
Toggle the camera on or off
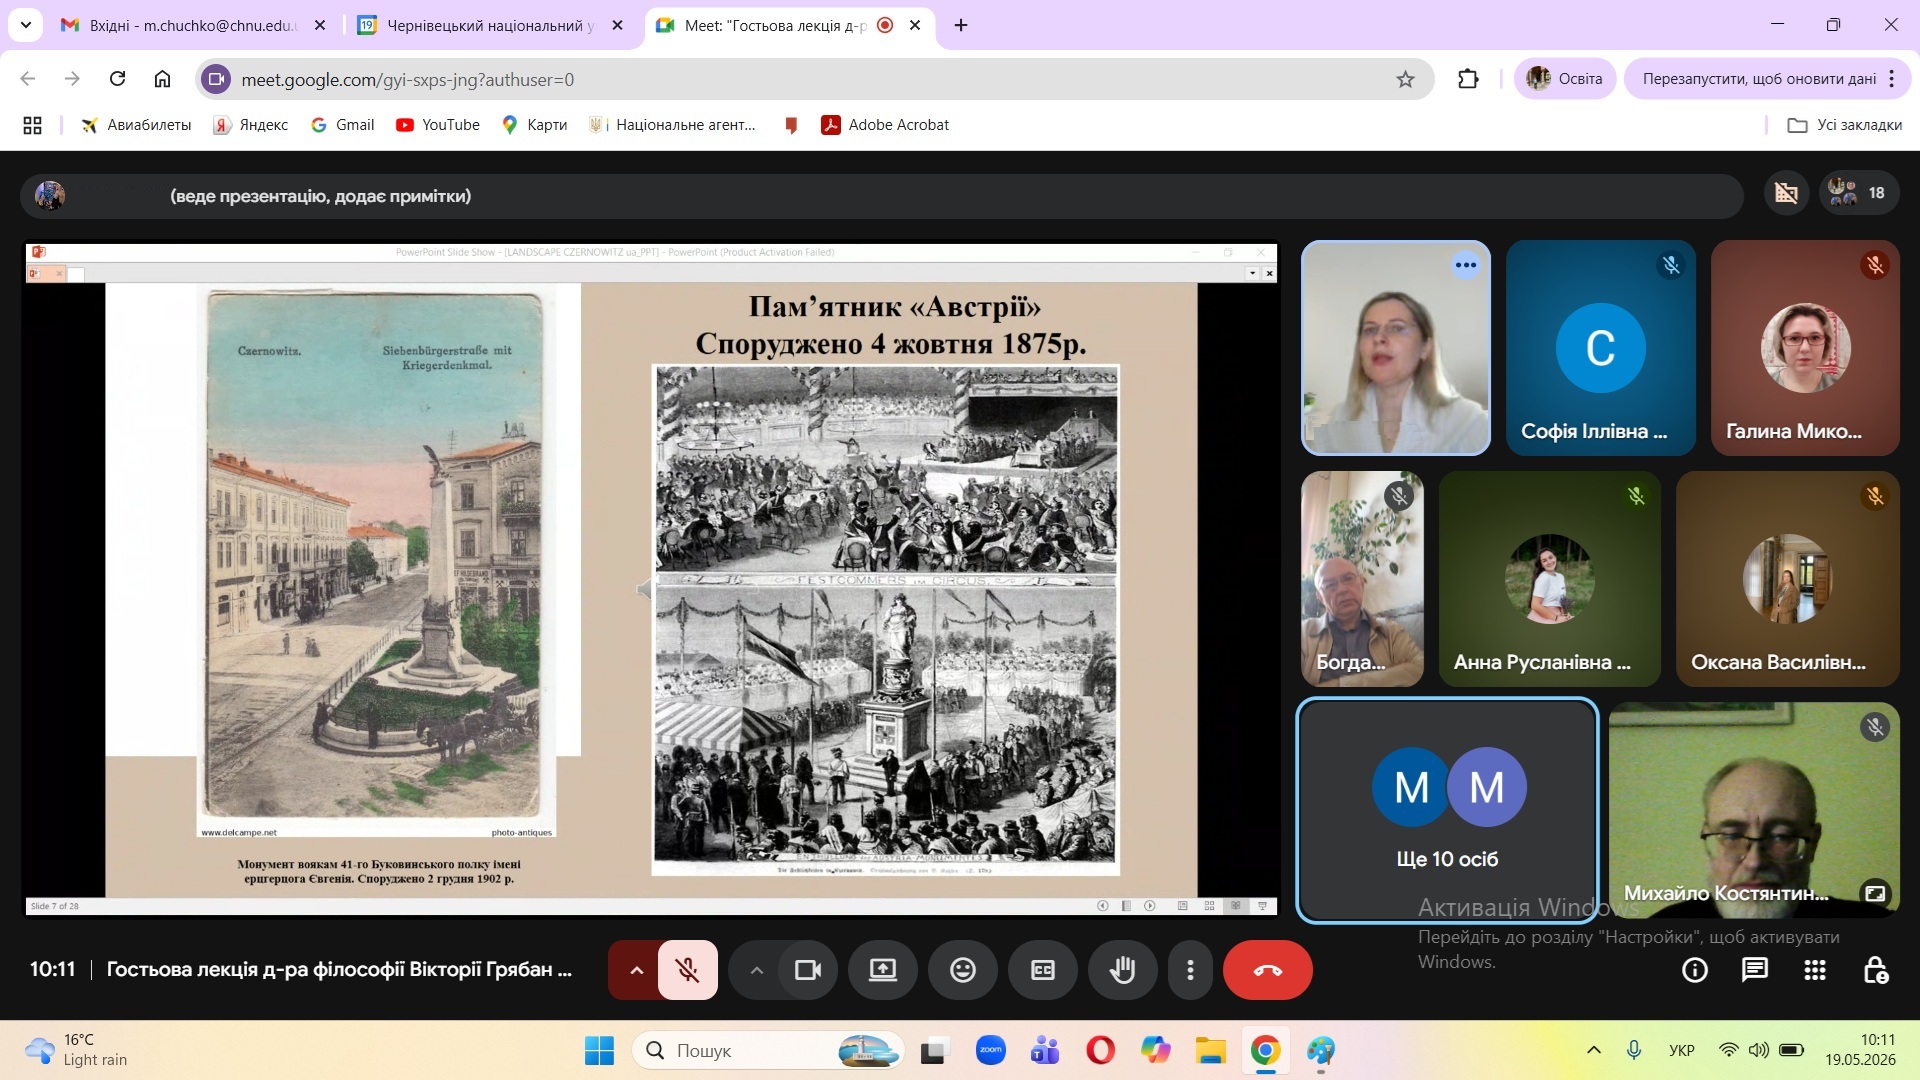point(807,970)
